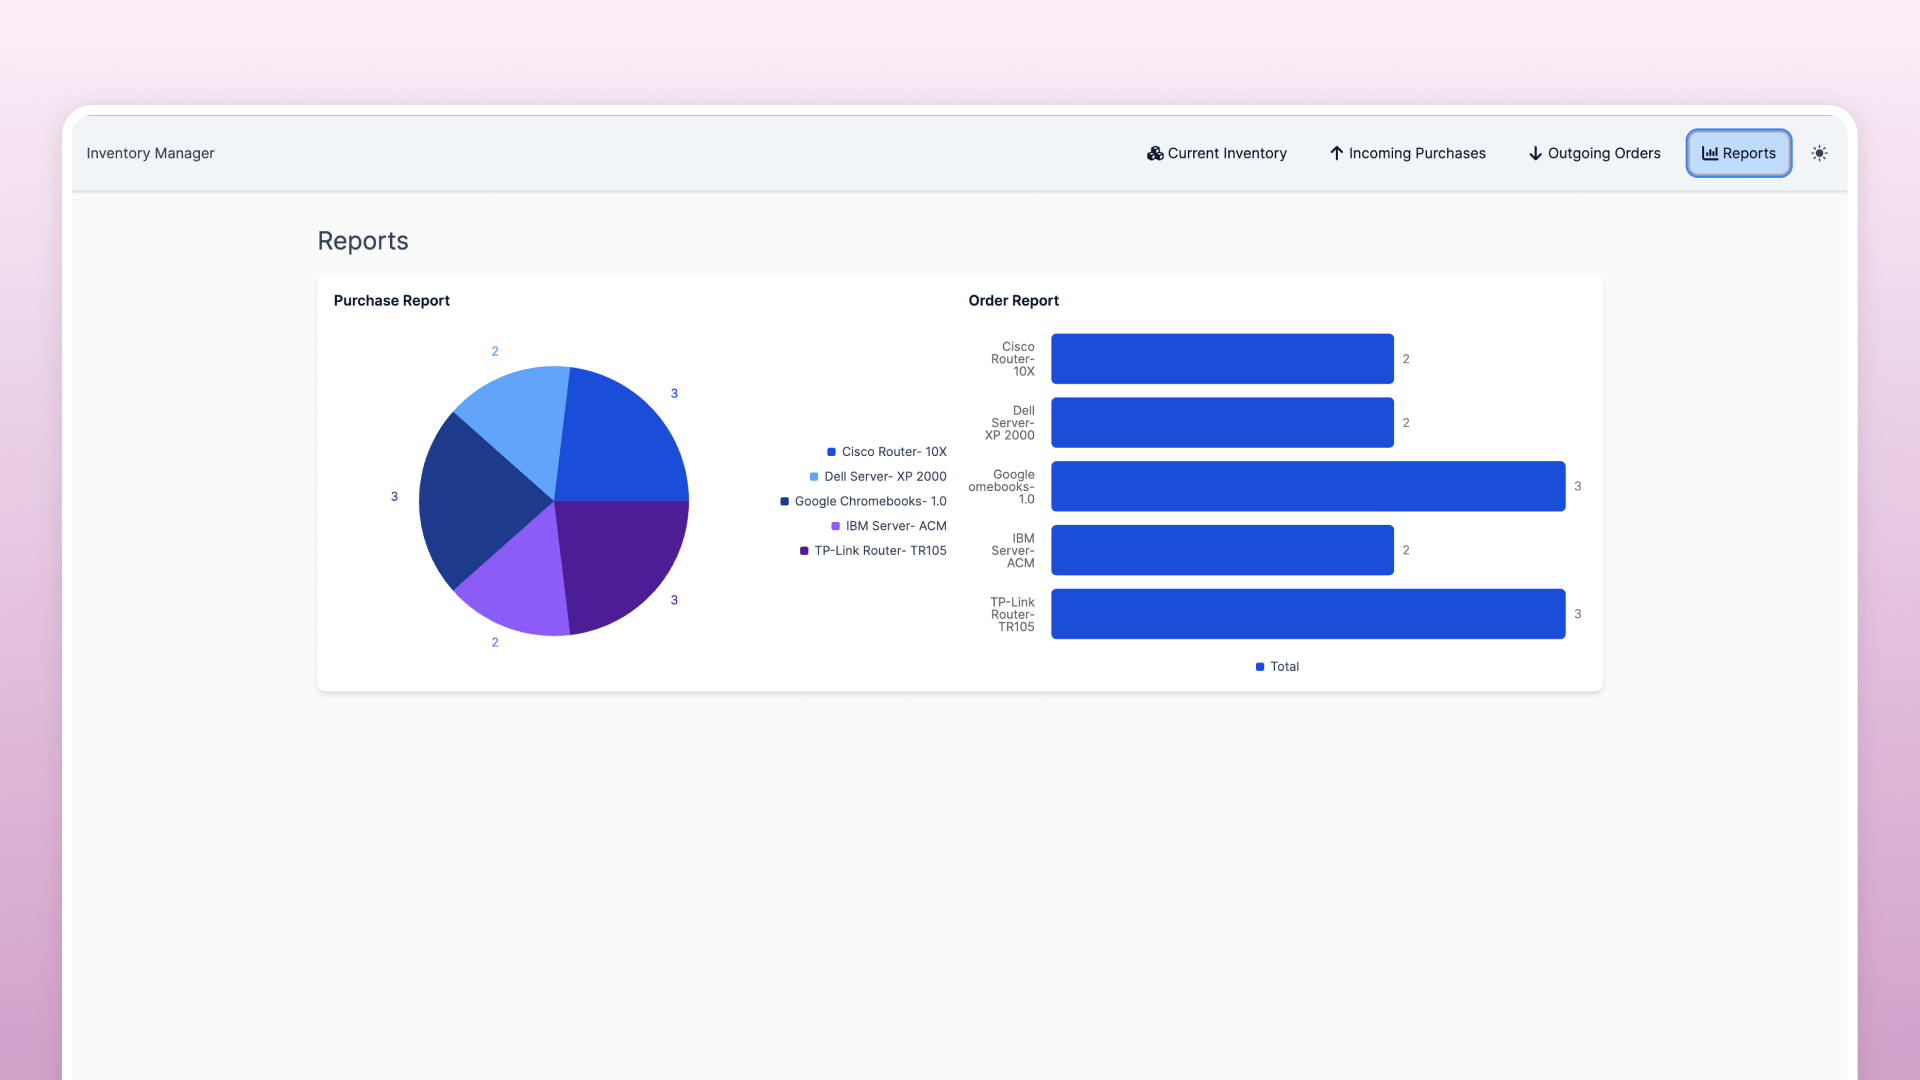Image resolution: width=1920 pixels, height=1080 pixels.
Task: Click the Total legend under bar chart
Action: [1278, 667]
